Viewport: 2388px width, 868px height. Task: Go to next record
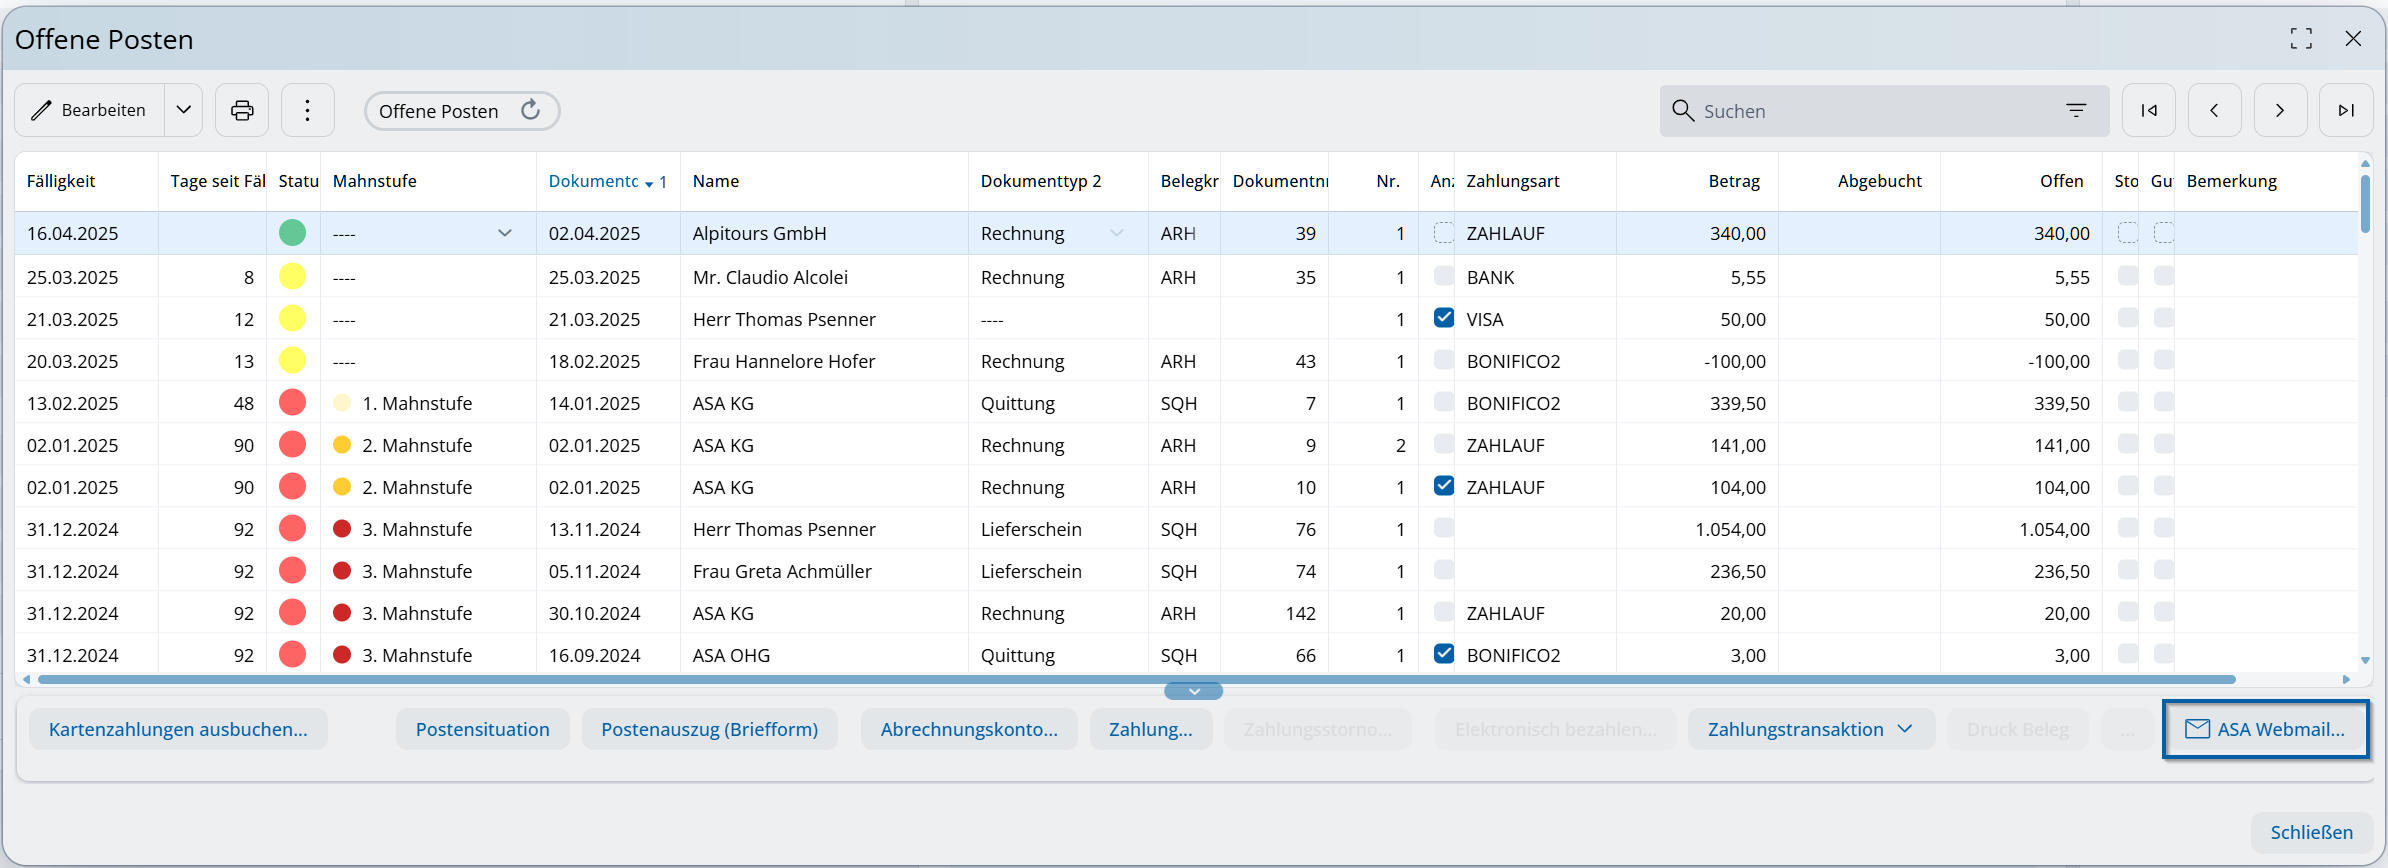2280,110
